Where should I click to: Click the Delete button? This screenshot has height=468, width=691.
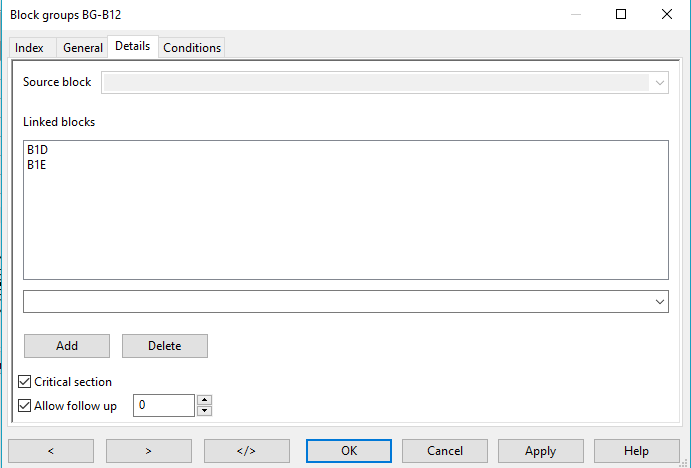click(164, 346)
